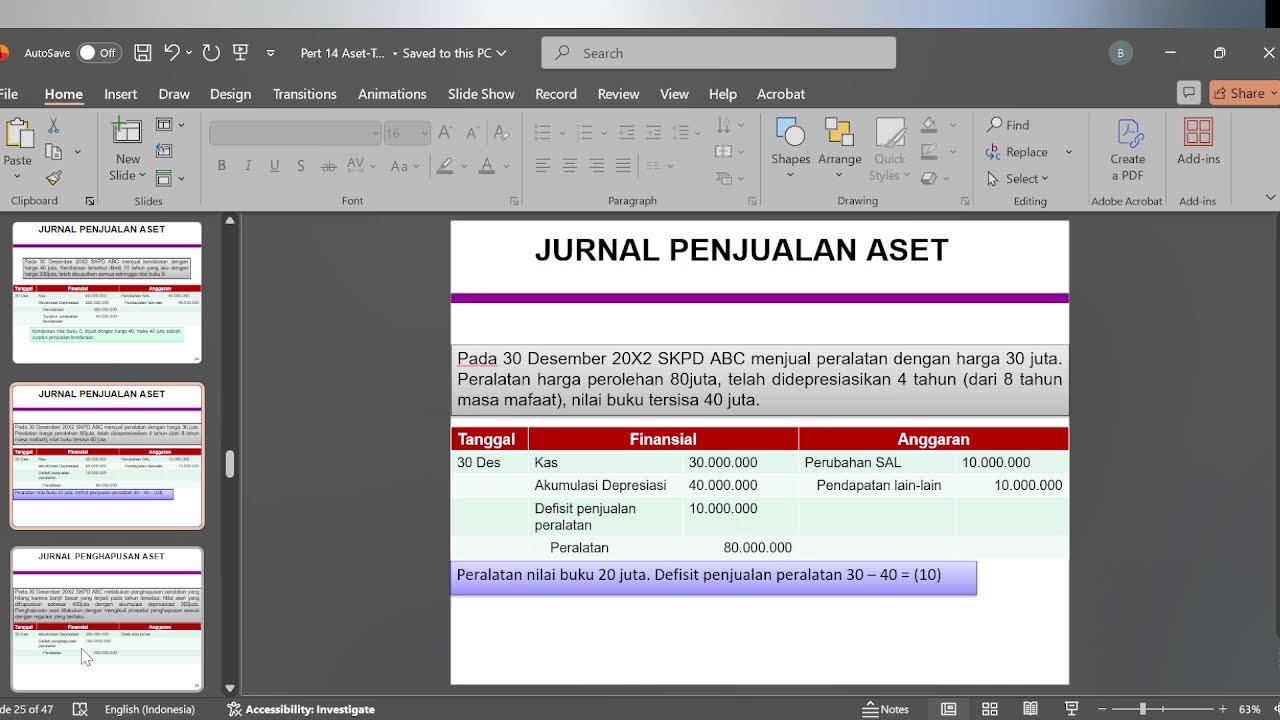This screenshot has width=1280, height=720.
Task: Click the comments icon near Share
Action: (x=1188, y=93)
